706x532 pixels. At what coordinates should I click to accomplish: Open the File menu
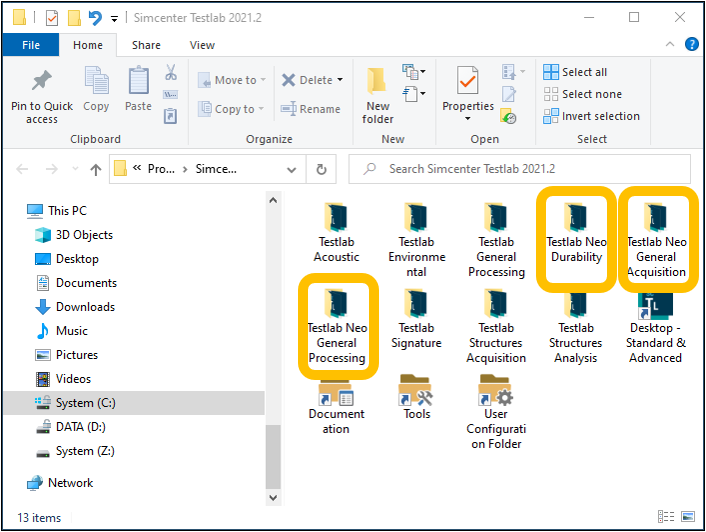click(x=31, y=45)
